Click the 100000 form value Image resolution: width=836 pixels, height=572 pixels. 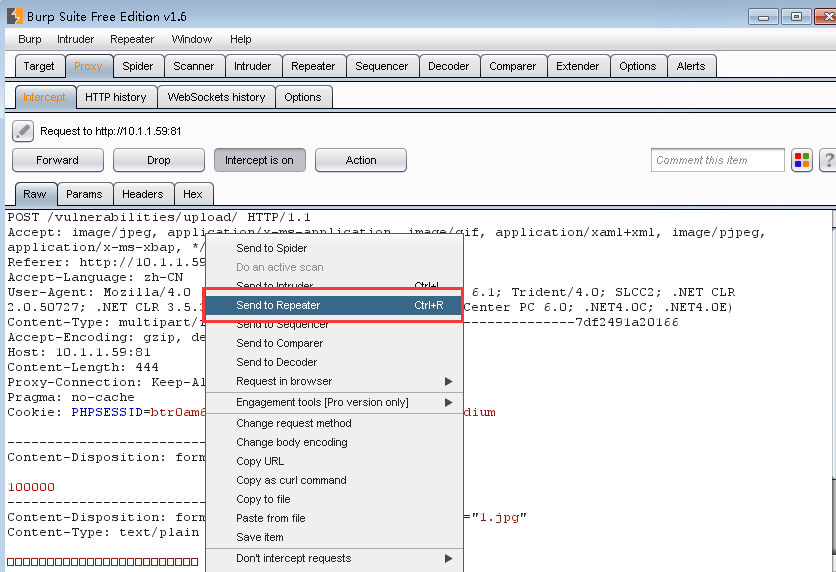click(31, 487)
